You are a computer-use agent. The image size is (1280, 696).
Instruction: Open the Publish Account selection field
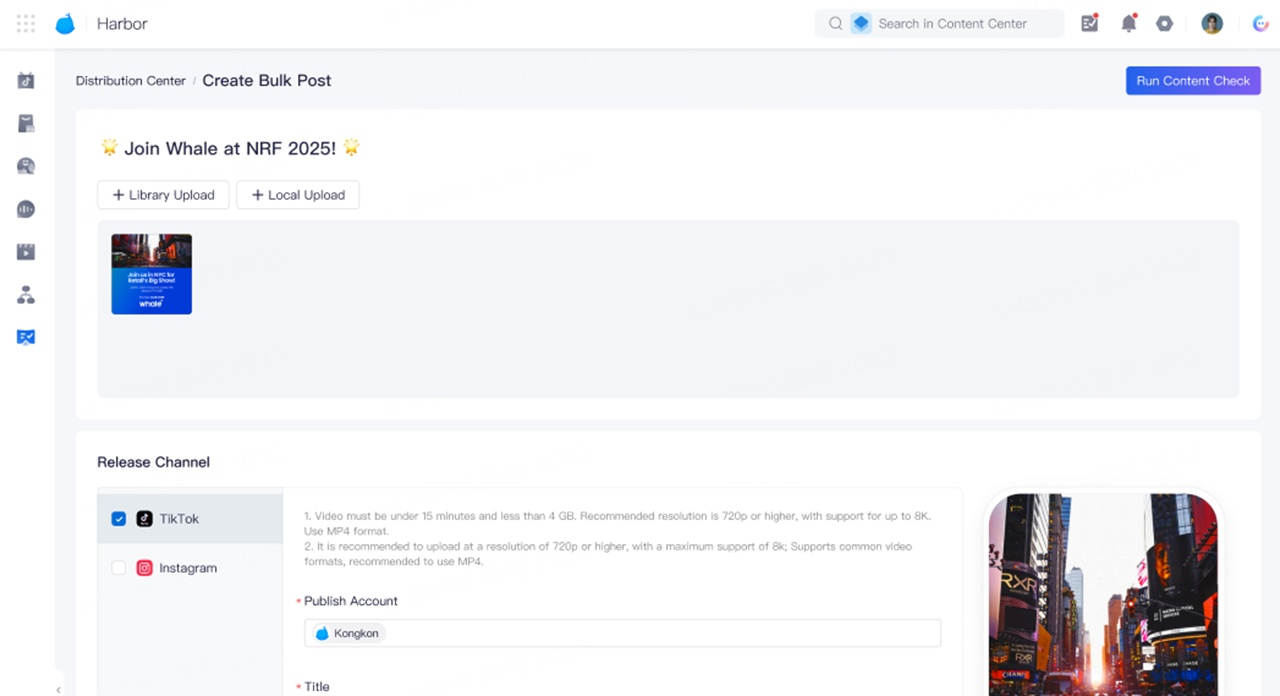point(622,633)
